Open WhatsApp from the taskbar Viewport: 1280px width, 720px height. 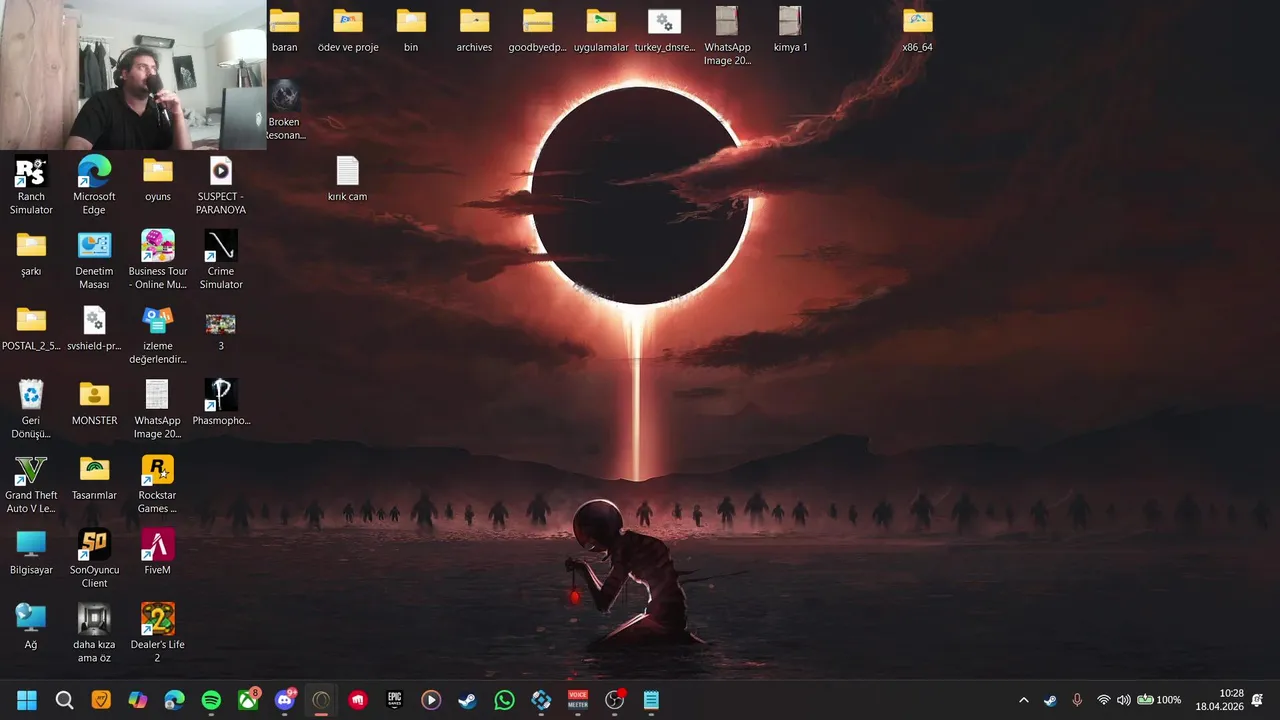click(505, 700)
